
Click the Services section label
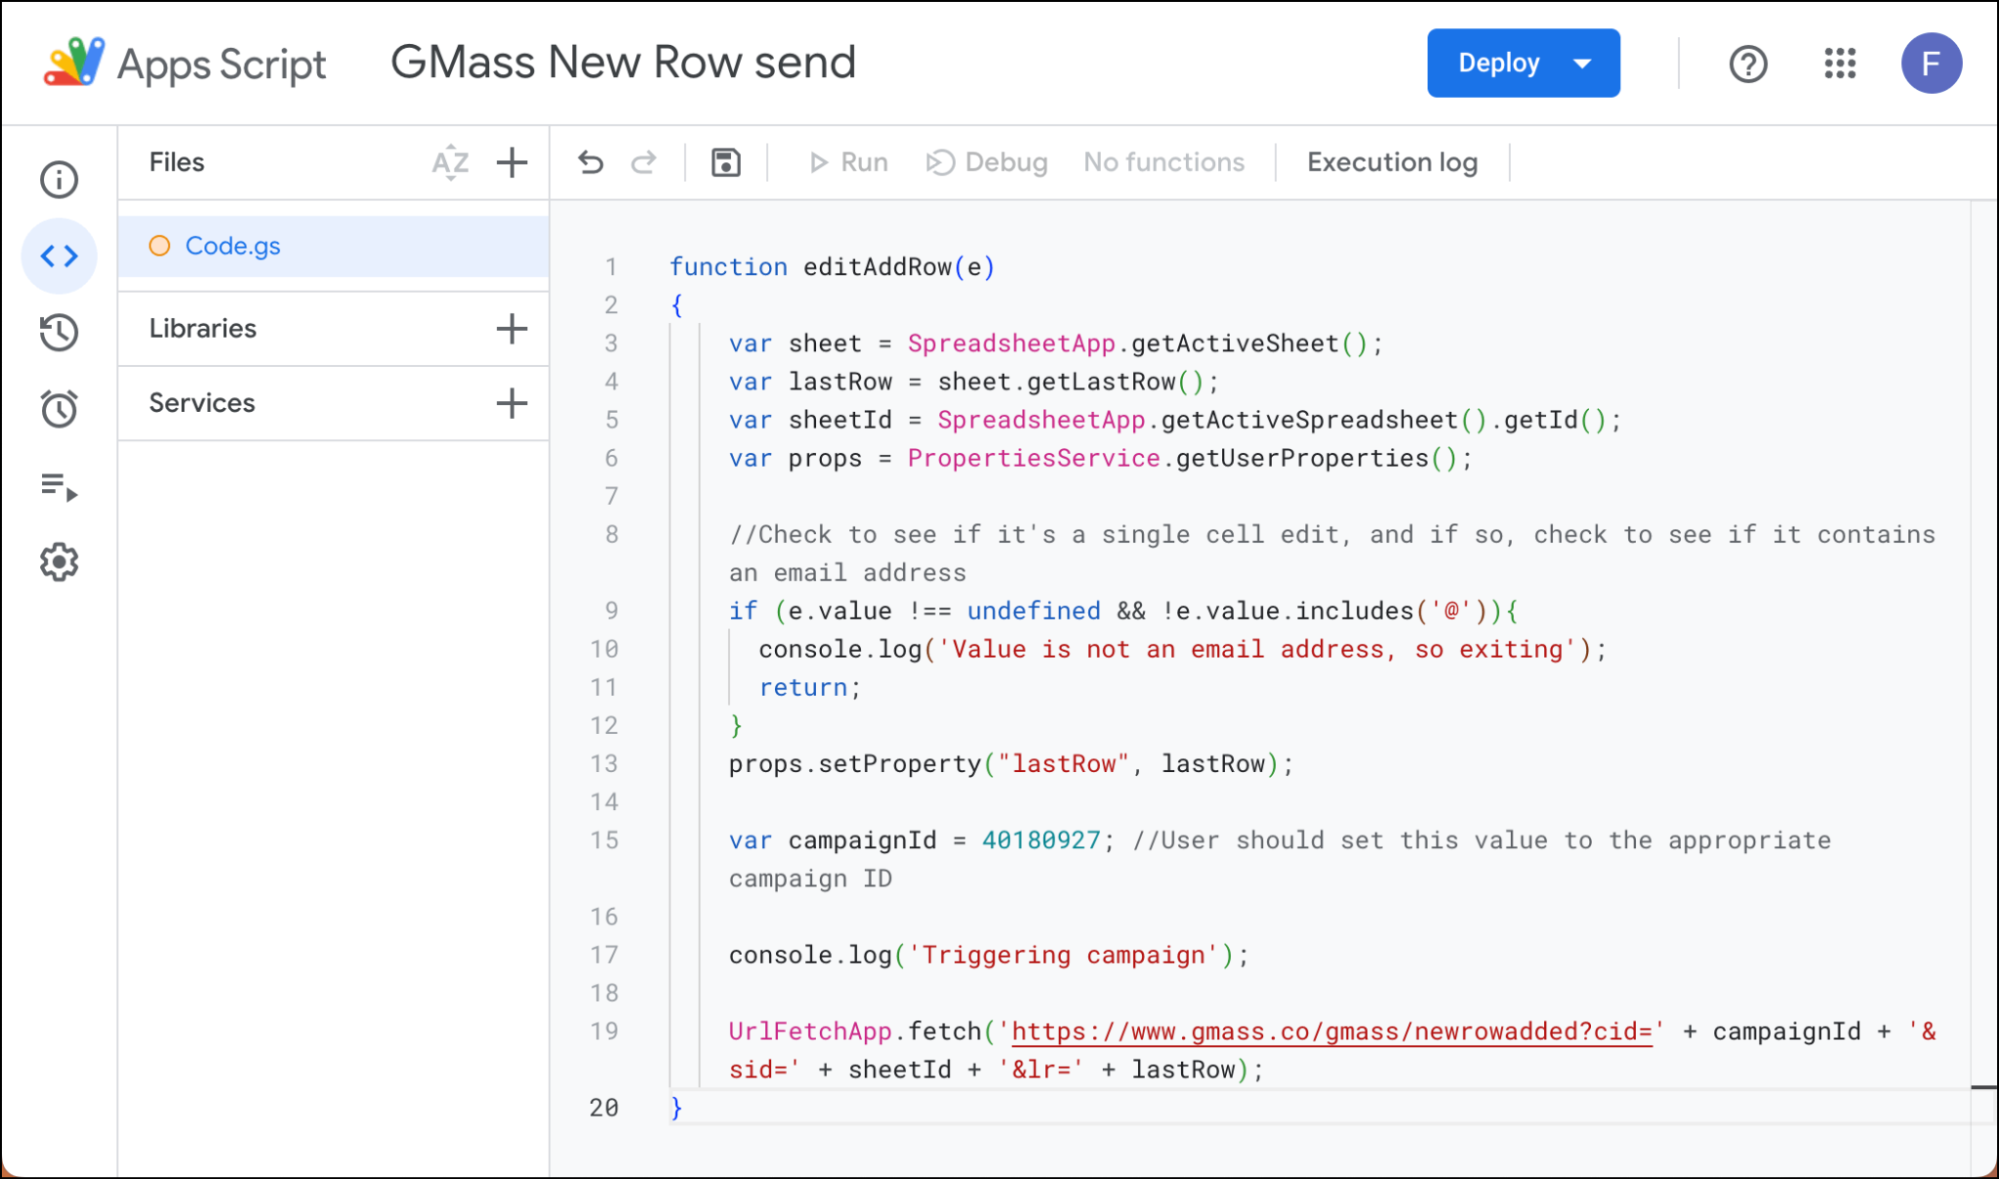[x=202, y=403]
